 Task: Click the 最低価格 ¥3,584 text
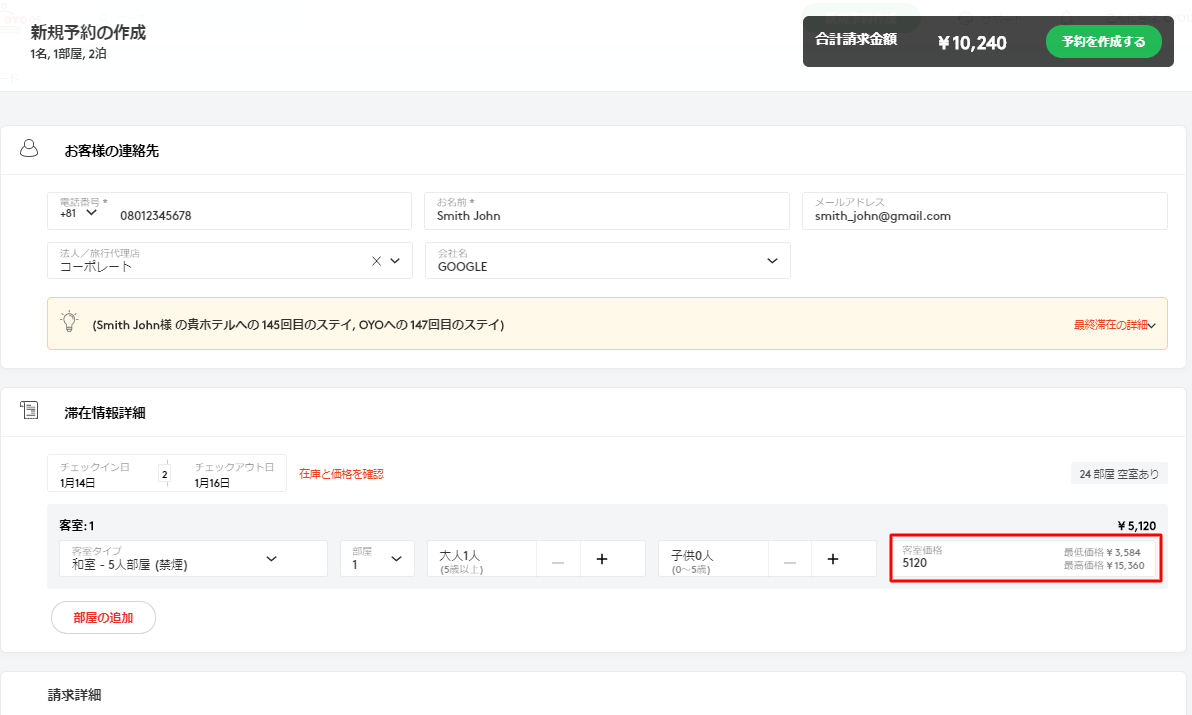tap(1102, 552)
